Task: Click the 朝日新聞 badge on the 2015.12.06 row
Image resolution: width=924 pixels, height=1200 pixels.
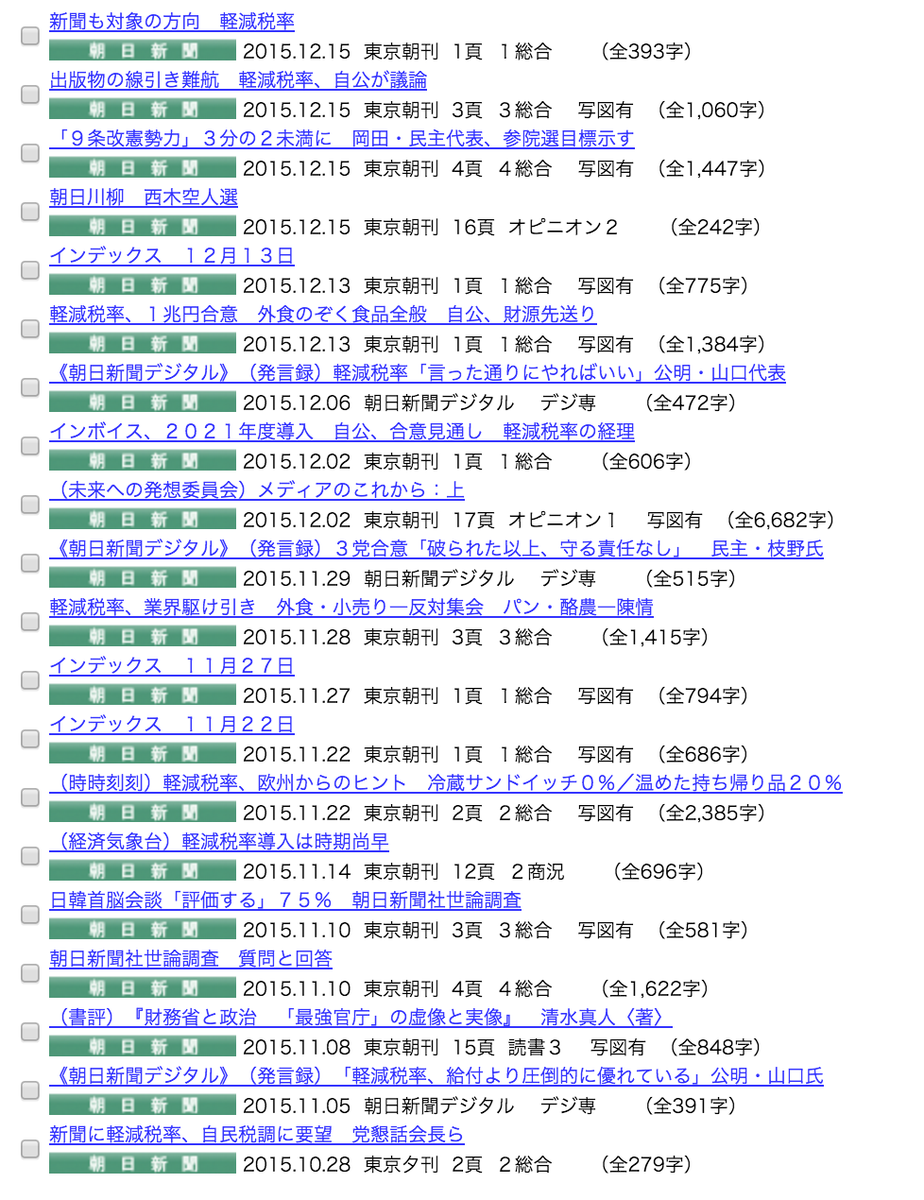Action: (143, 402)
